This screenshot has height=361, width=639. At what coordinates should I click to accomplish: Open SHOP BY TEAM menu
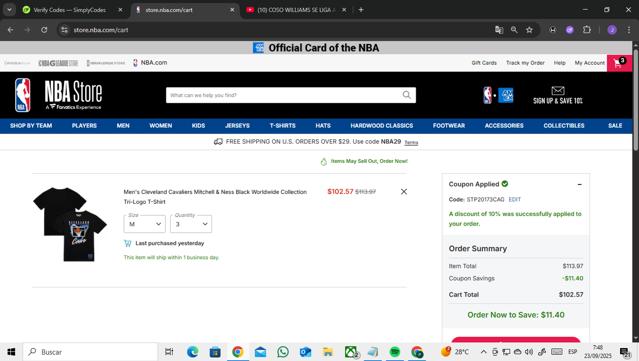(31, 125)
